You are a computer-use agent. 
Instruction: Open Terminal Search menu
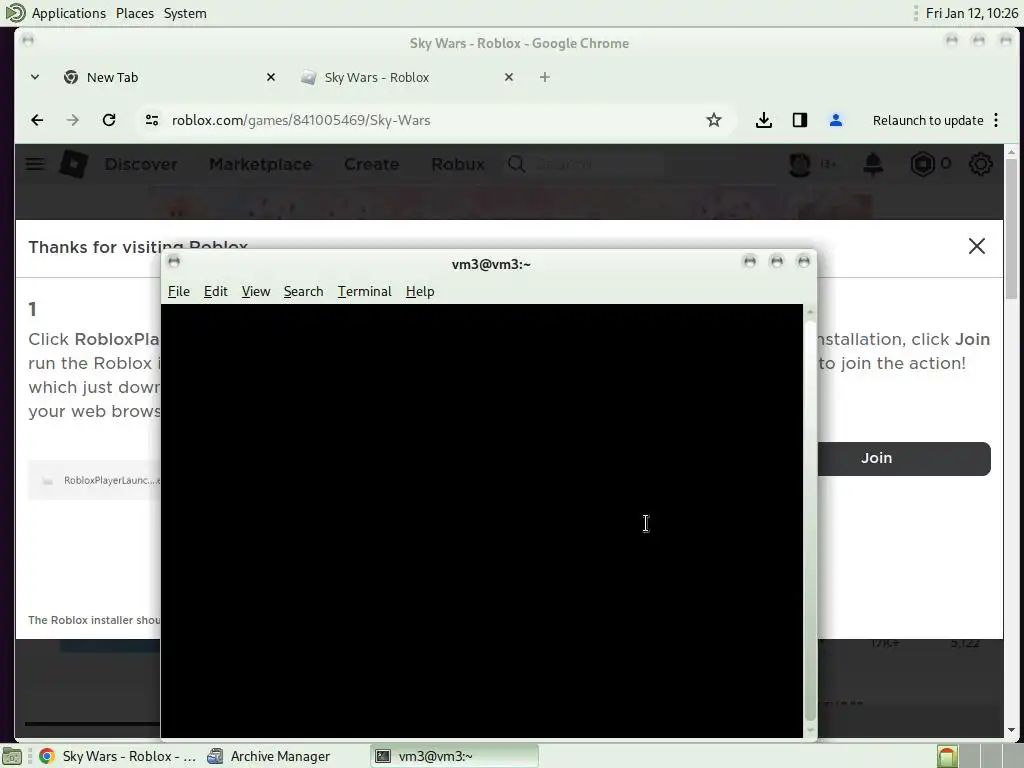pos(304,291)
